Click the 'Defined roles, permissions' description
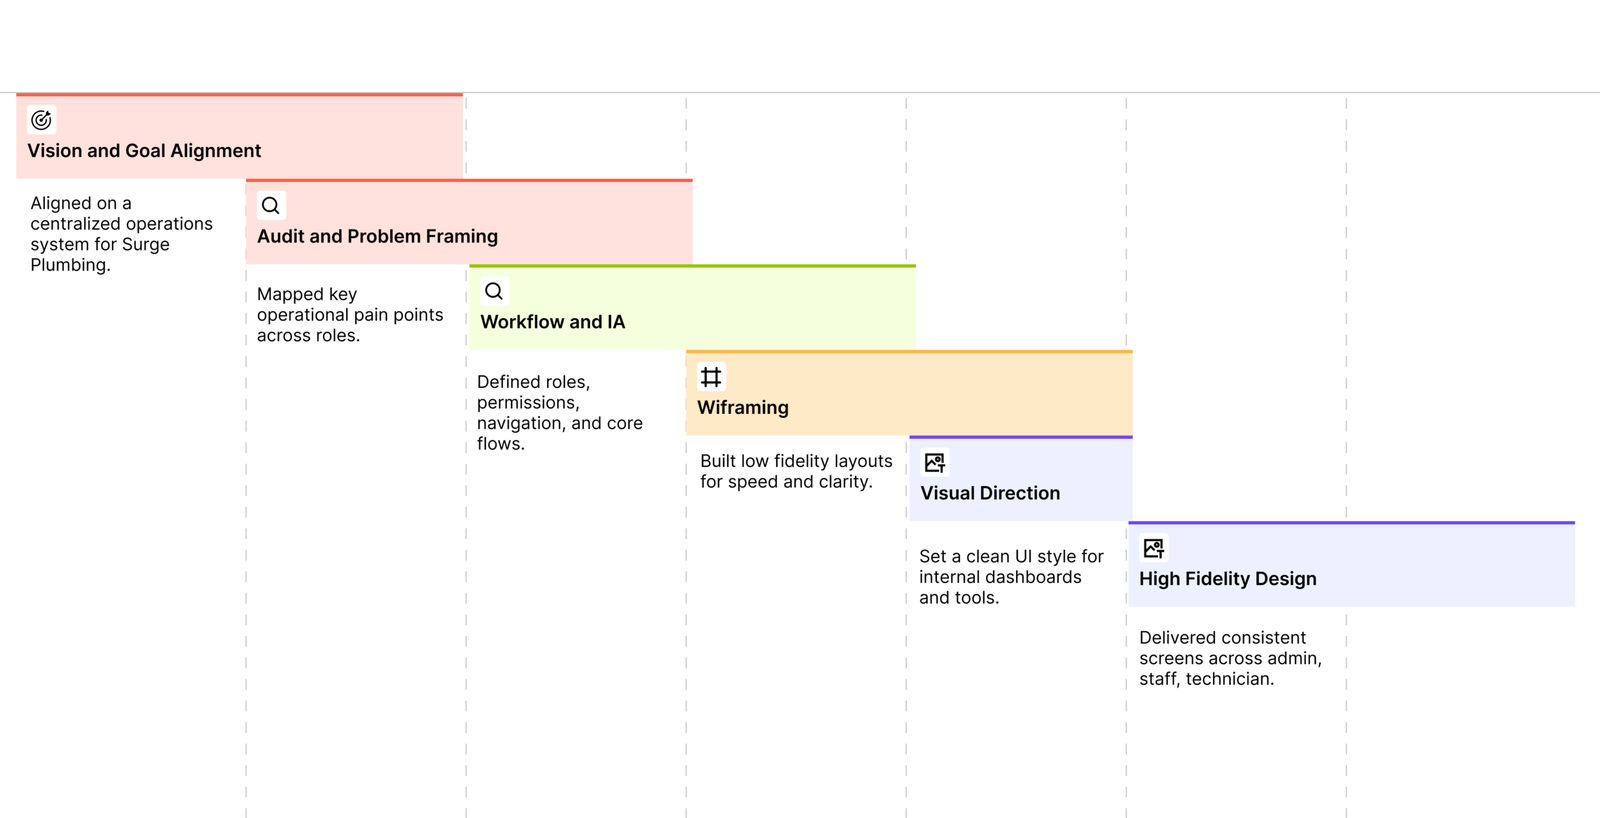 559,413
